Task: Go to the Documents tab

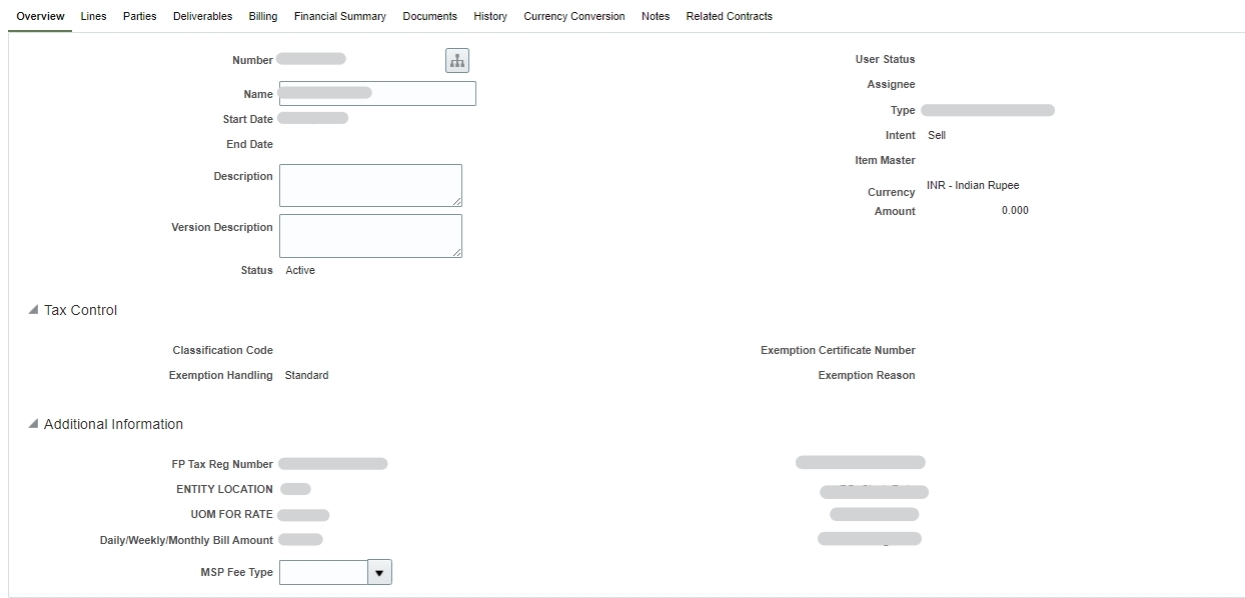Action: (x=429, y=16)
